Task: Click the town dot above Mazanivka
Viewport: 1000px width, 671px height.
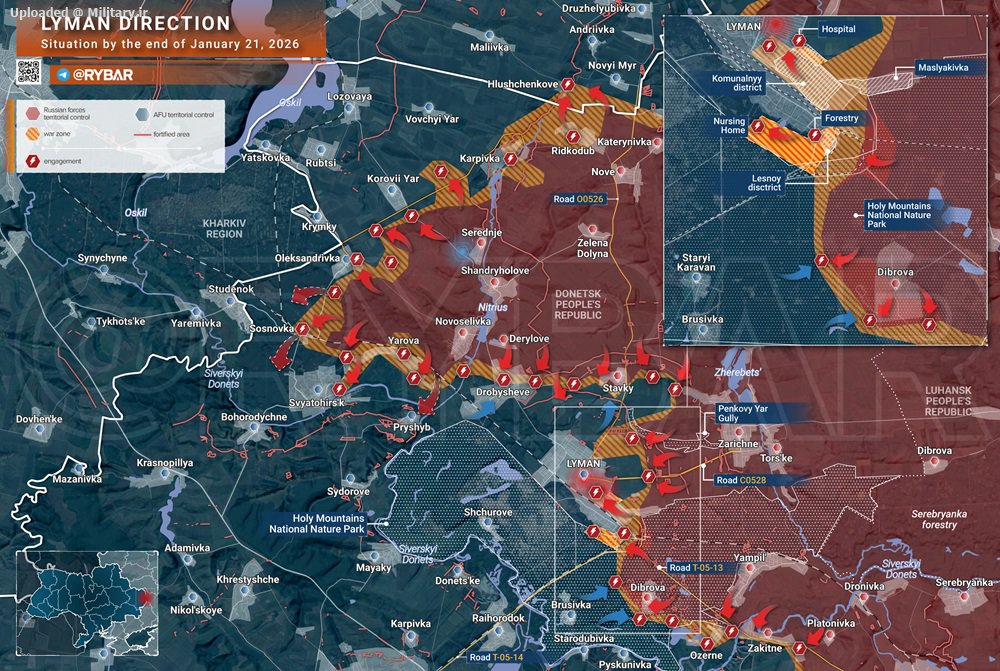Action: pyautogui.click(x=78, y=469)
